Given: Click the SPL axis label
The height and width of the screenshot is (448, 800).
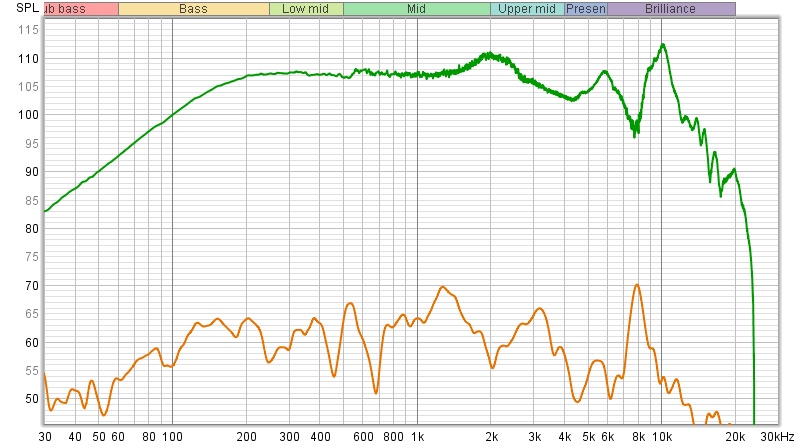Looking at the screenshot, I should [27, 8].
